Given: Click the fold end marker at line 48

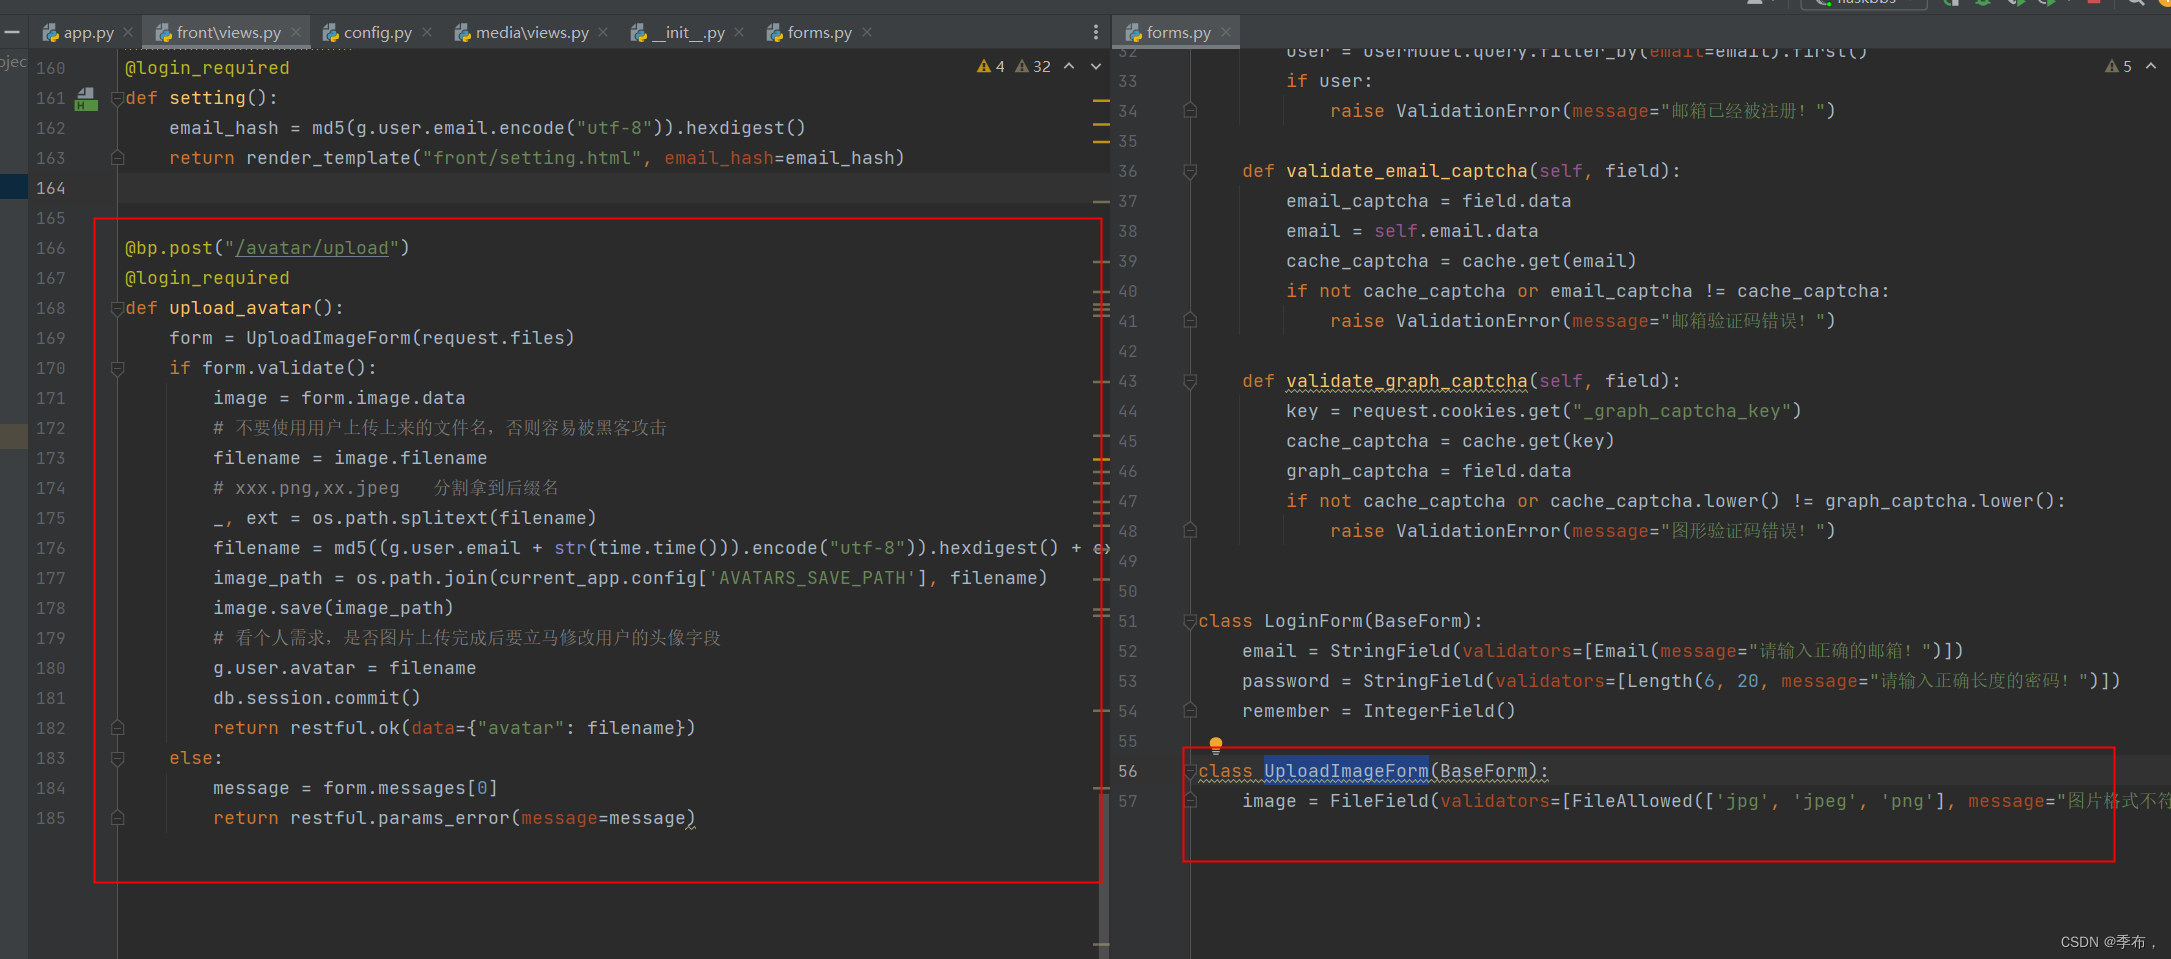Looking at the screenshot, I should 1190,531.
